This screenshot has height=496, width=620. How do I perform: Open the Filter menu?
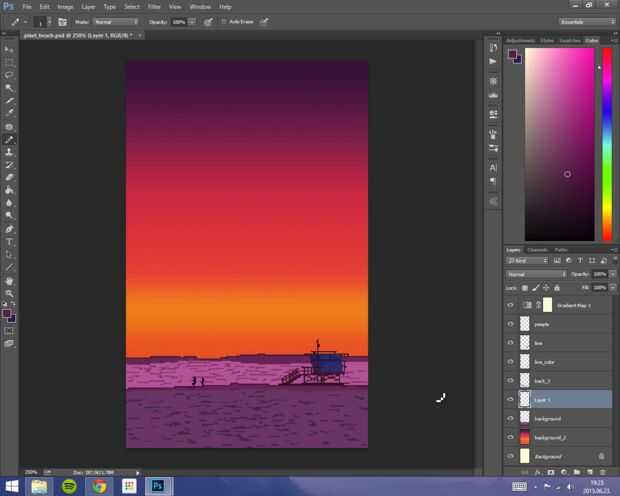(x=154, y=7)
